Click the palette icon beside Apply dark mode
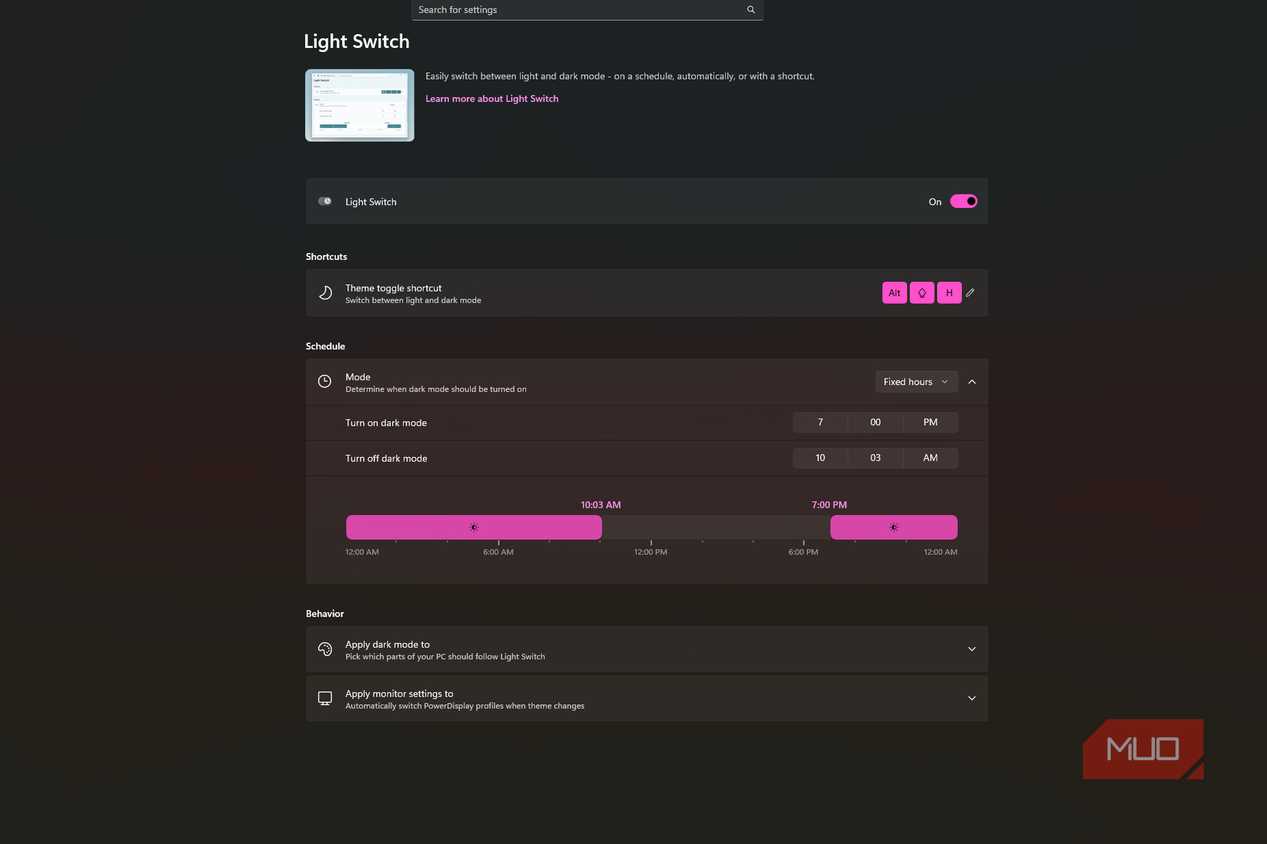1267x844 pixels. pyautogui.click(x=325, y=649)
